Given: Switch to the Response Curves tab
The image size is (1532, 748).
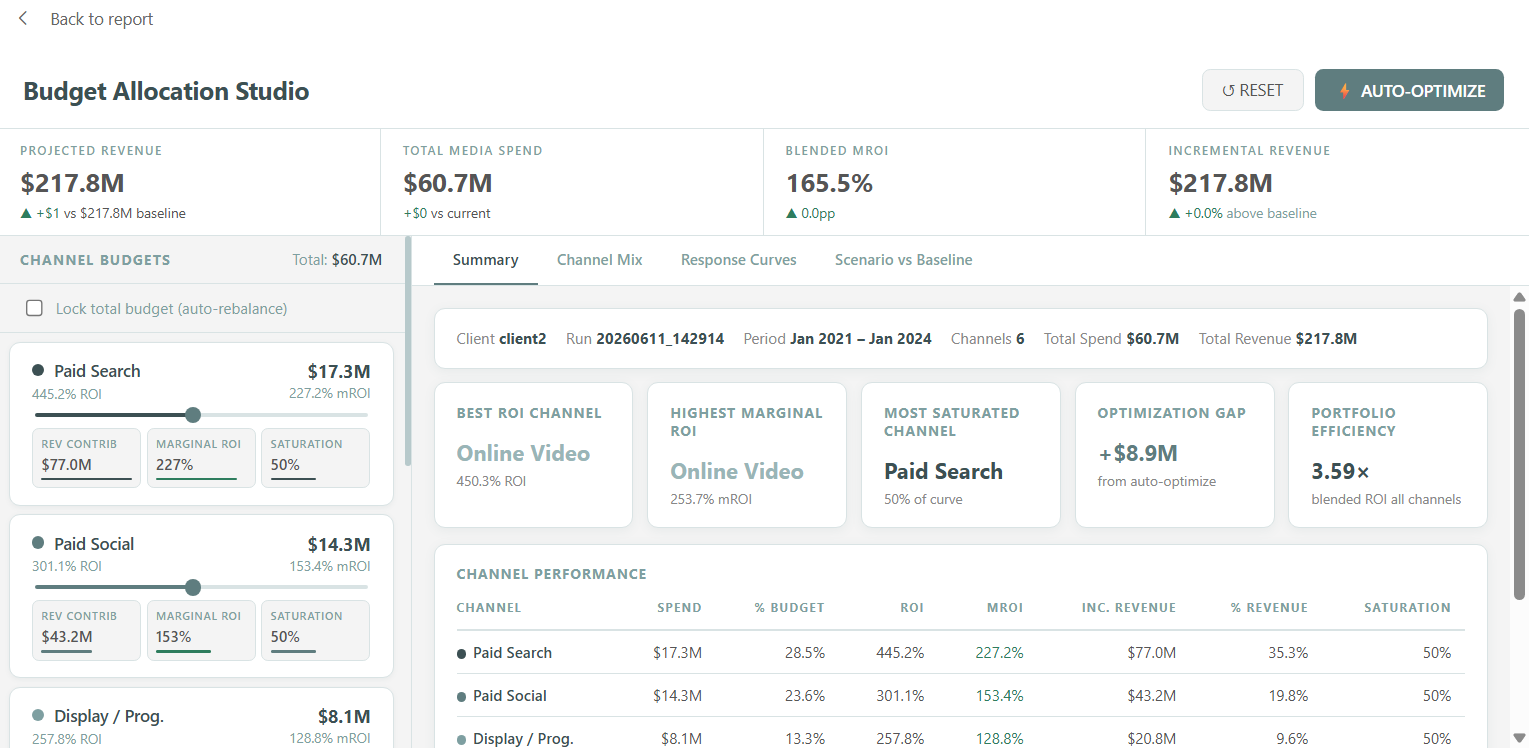Looking at the screenshot, I should pos(738,260).
